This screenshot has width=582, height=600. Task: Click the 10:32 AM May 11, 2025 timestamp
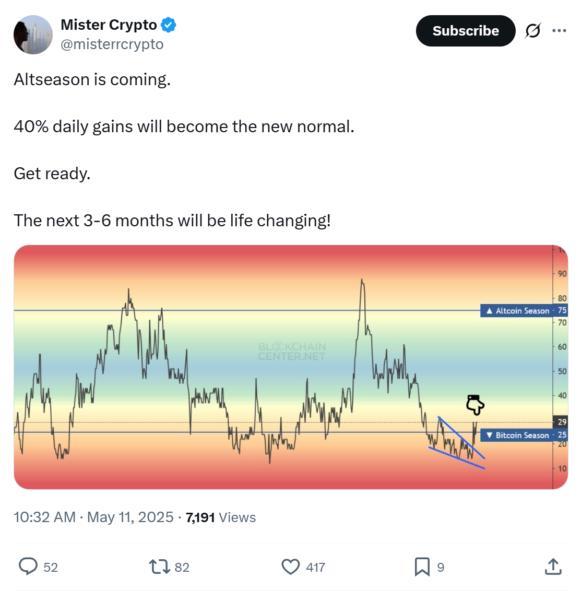94,517
